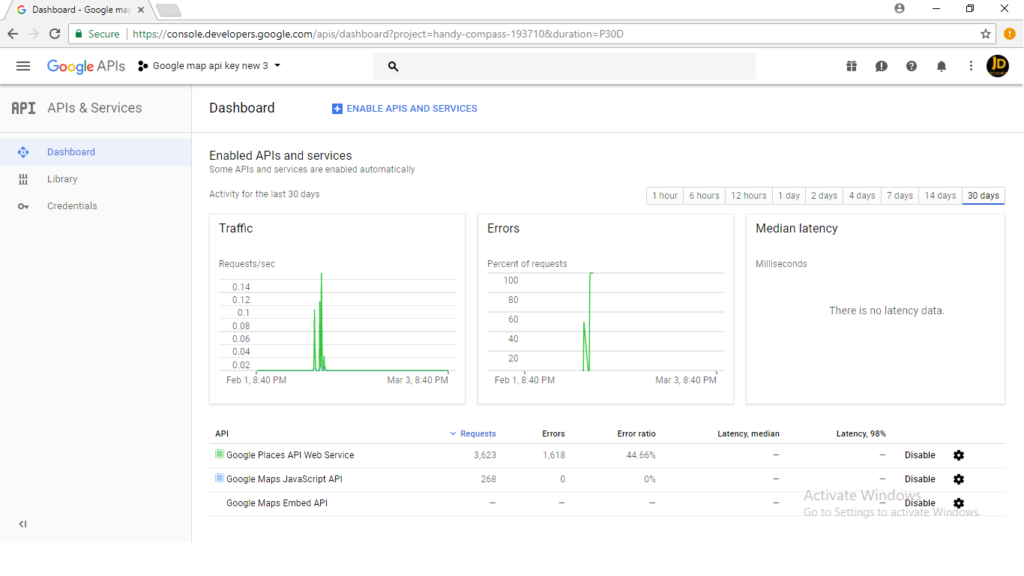Toggle the blue Maps JavaScript API swatch
Screen dimensions: 1024x576
[219, 478]
